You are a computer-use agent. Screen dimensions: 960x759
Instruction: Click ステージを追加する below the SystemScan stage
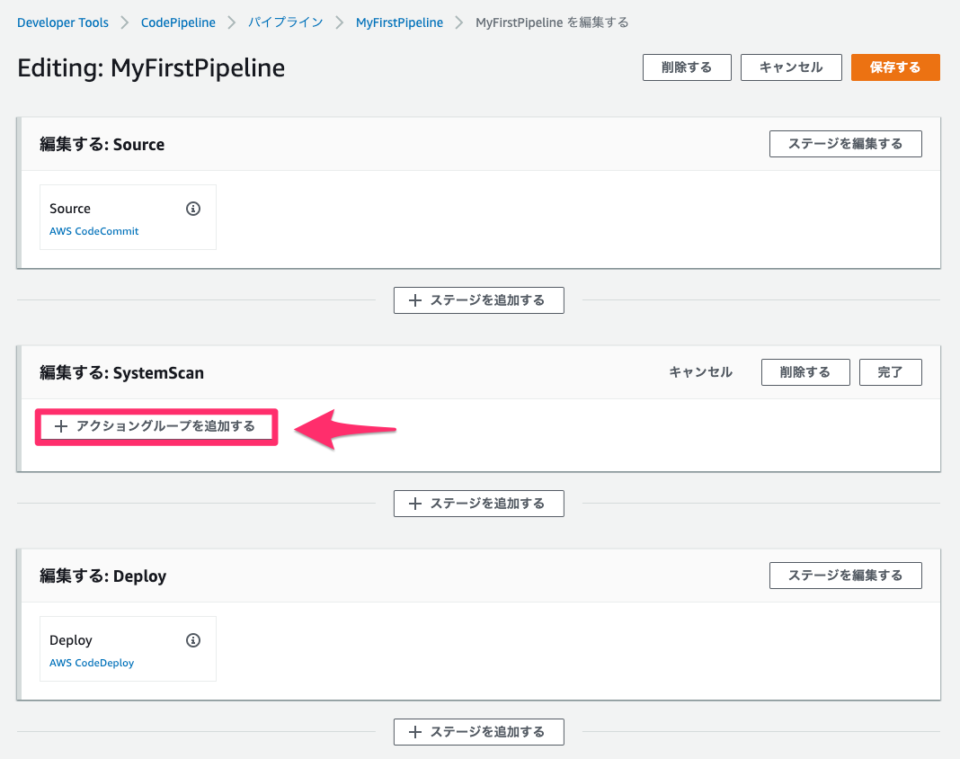pos(478,503)
